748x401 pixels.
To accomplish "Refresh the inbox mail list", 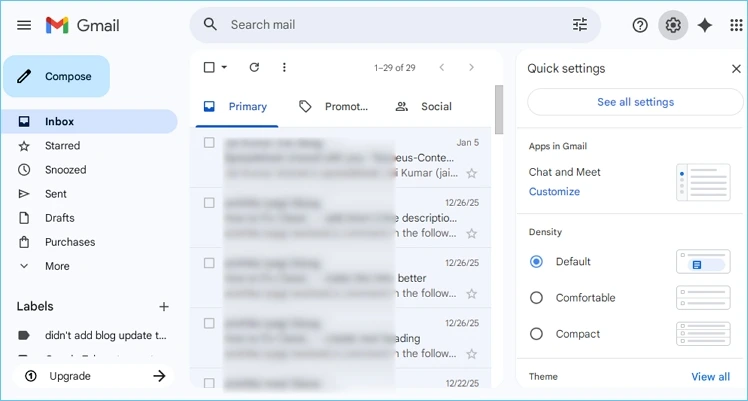I will 254,67.
